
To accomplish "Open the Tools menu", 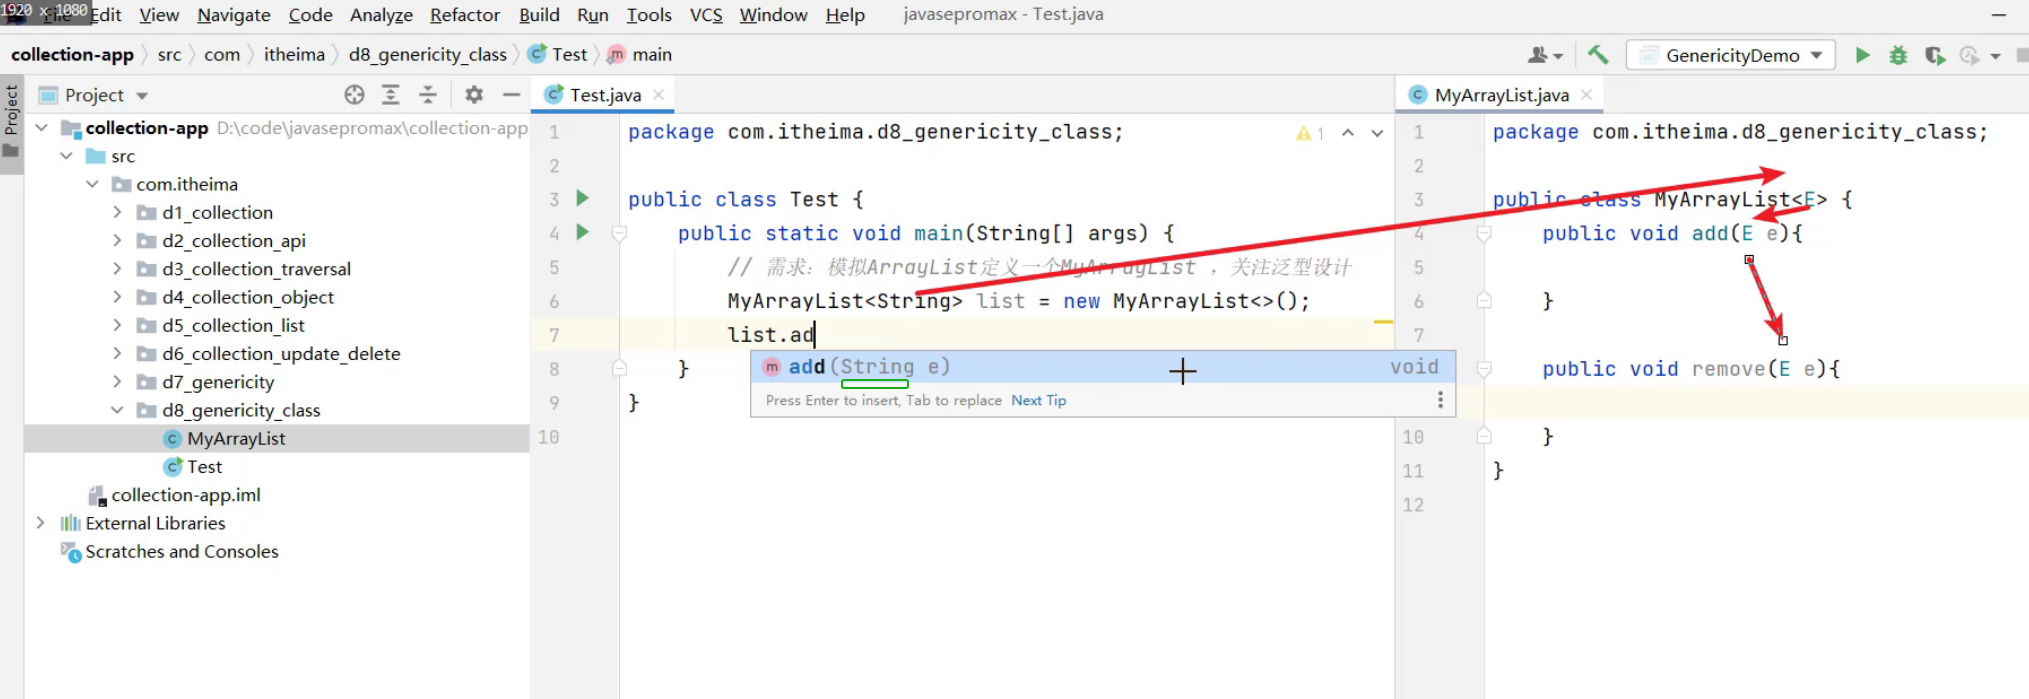I will click(x=649, y=15).
